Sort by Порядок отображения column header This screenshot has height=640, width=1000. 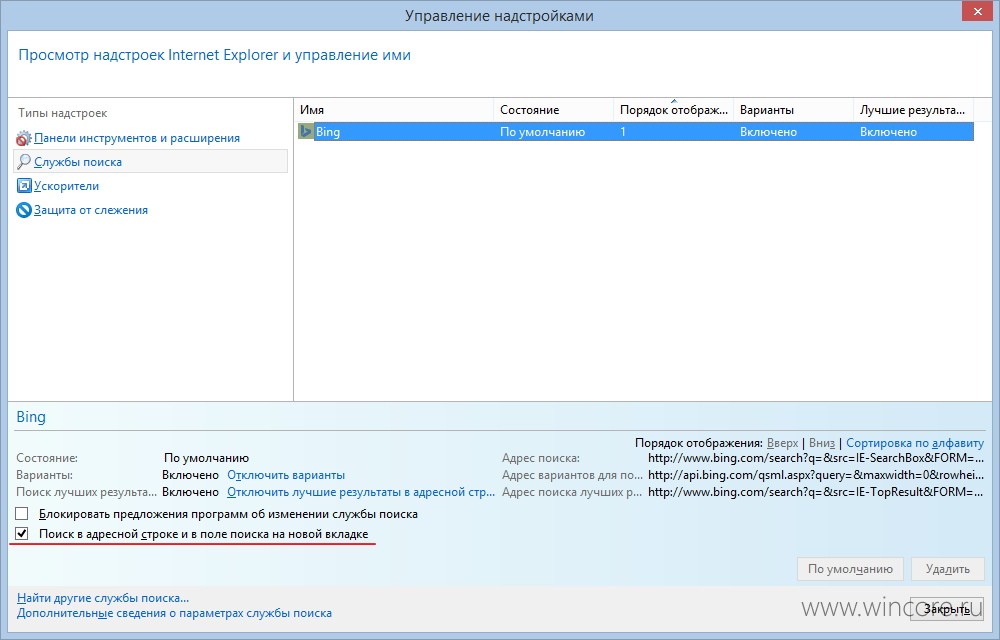pos(673,110)
